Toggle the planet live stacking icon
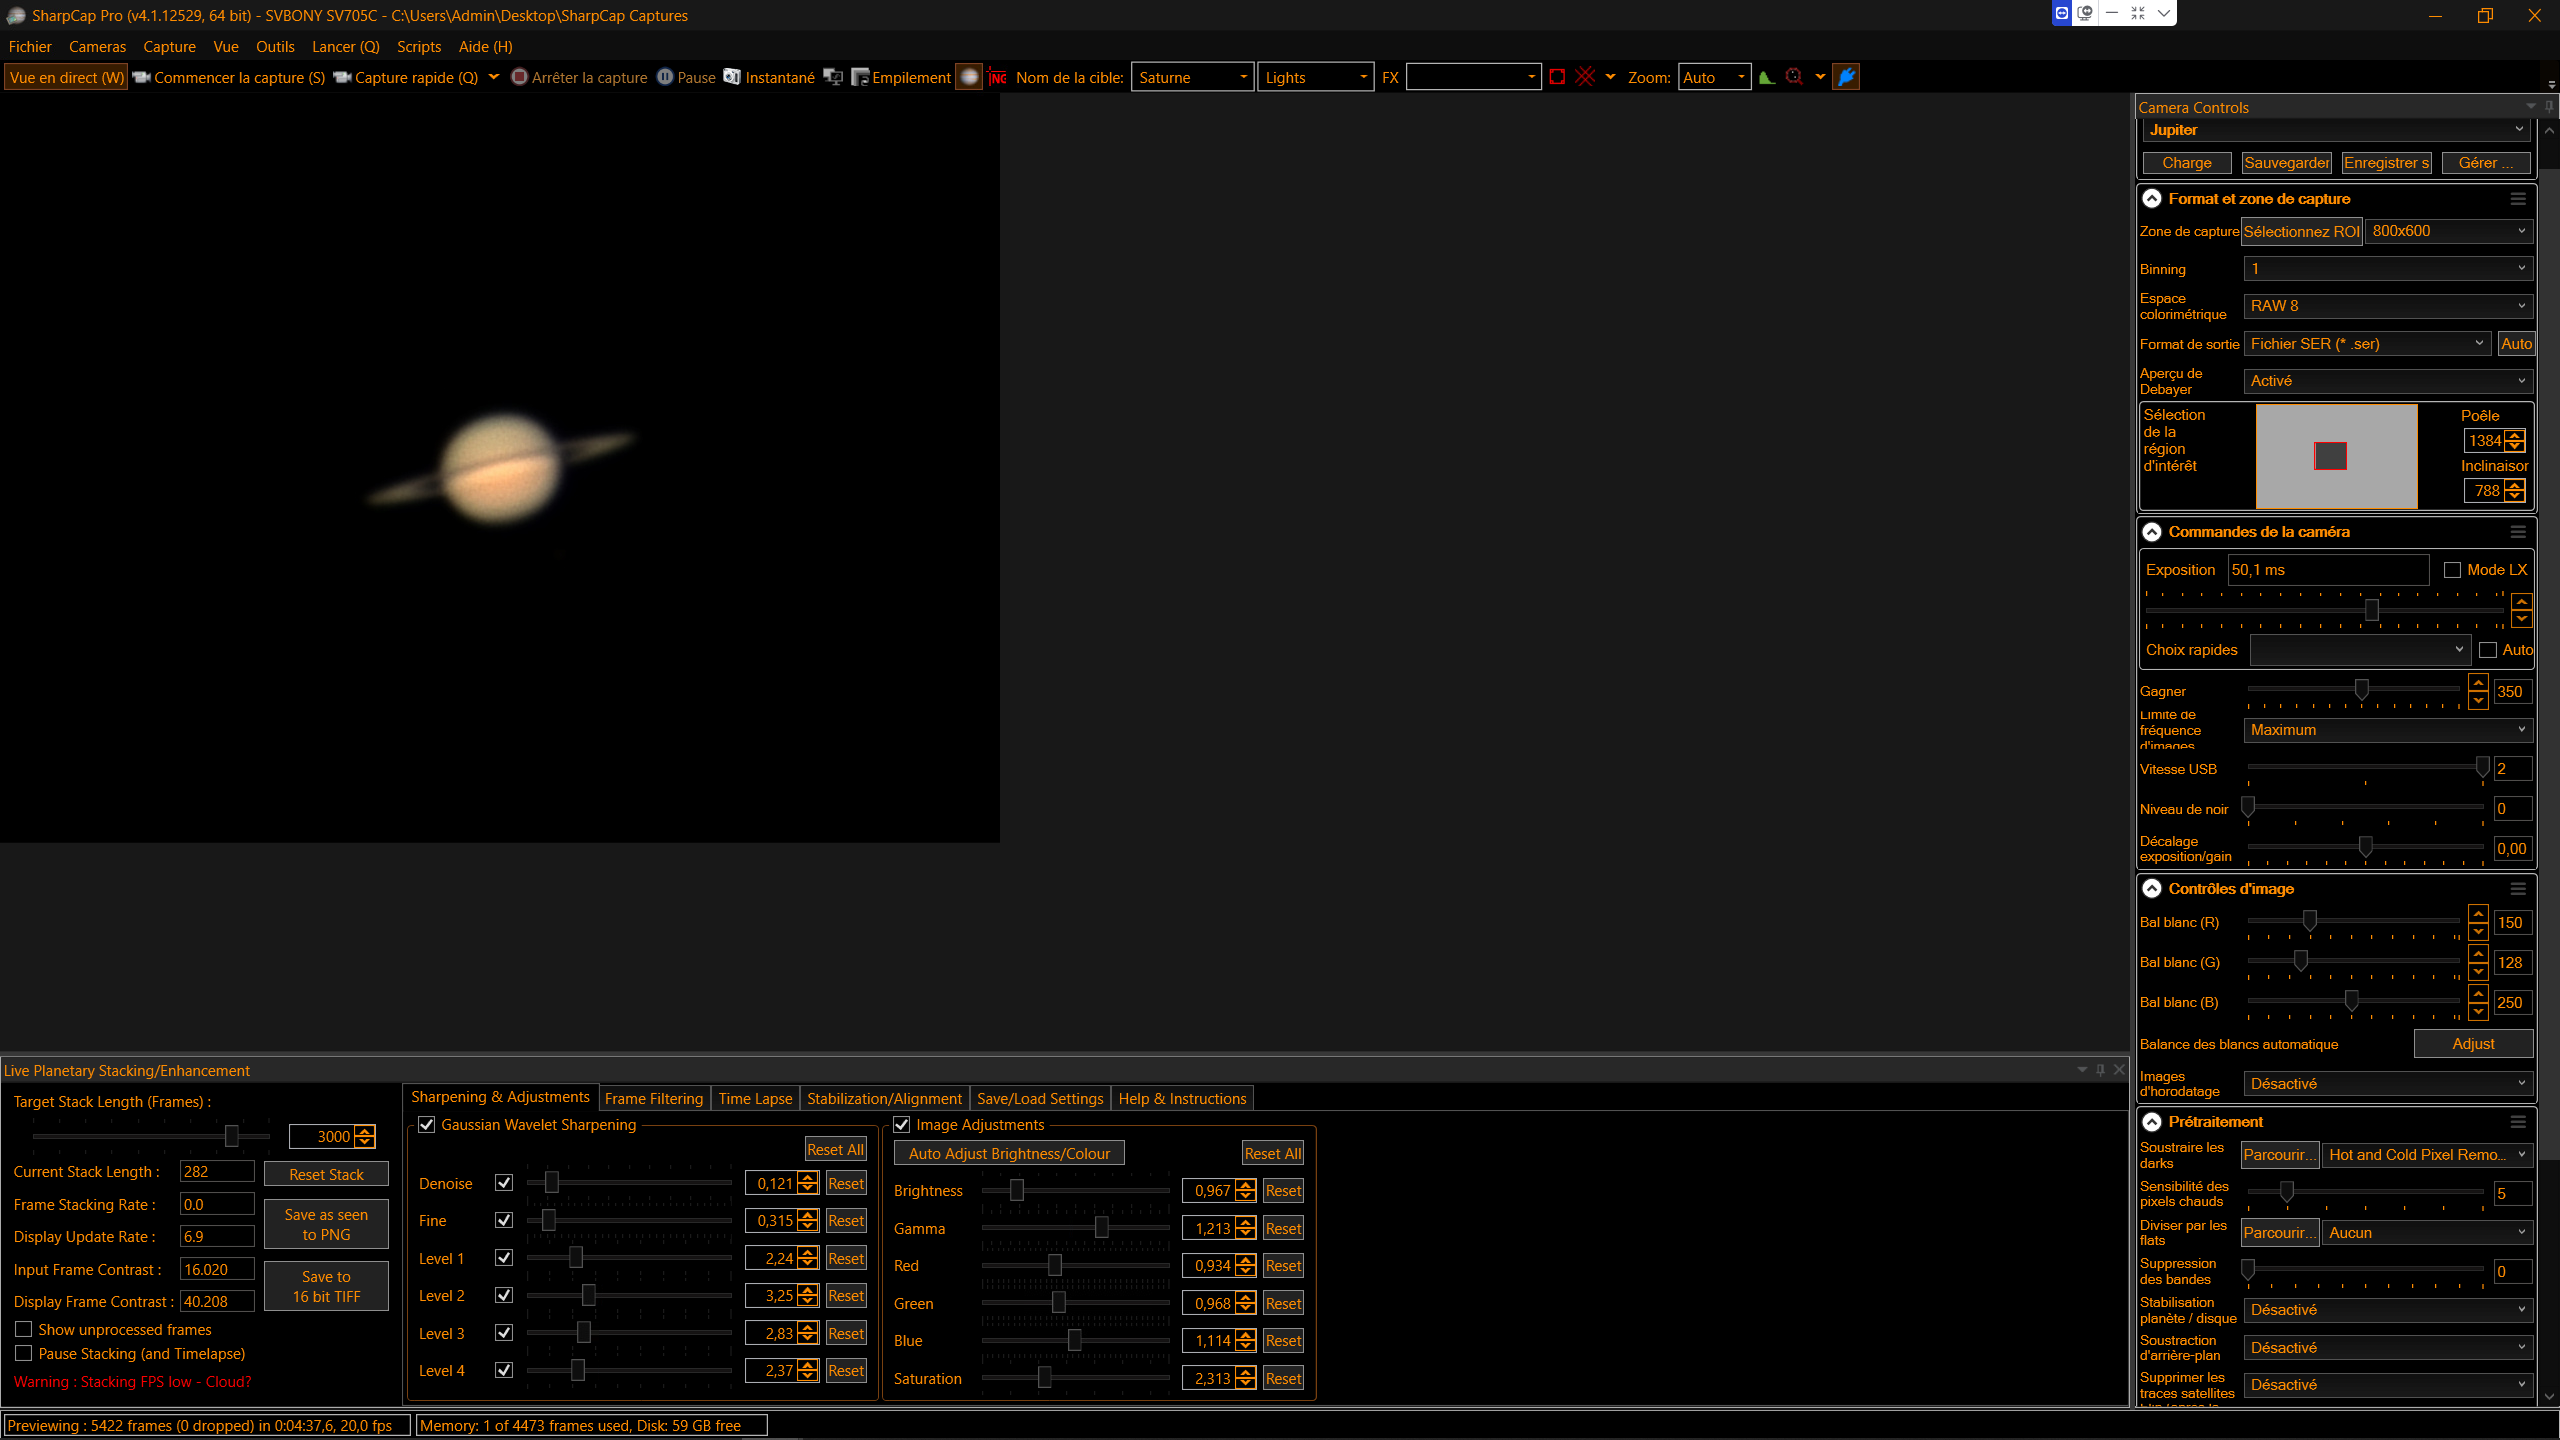Screen dimensions: 2560x1440 [x=969, y=77]
